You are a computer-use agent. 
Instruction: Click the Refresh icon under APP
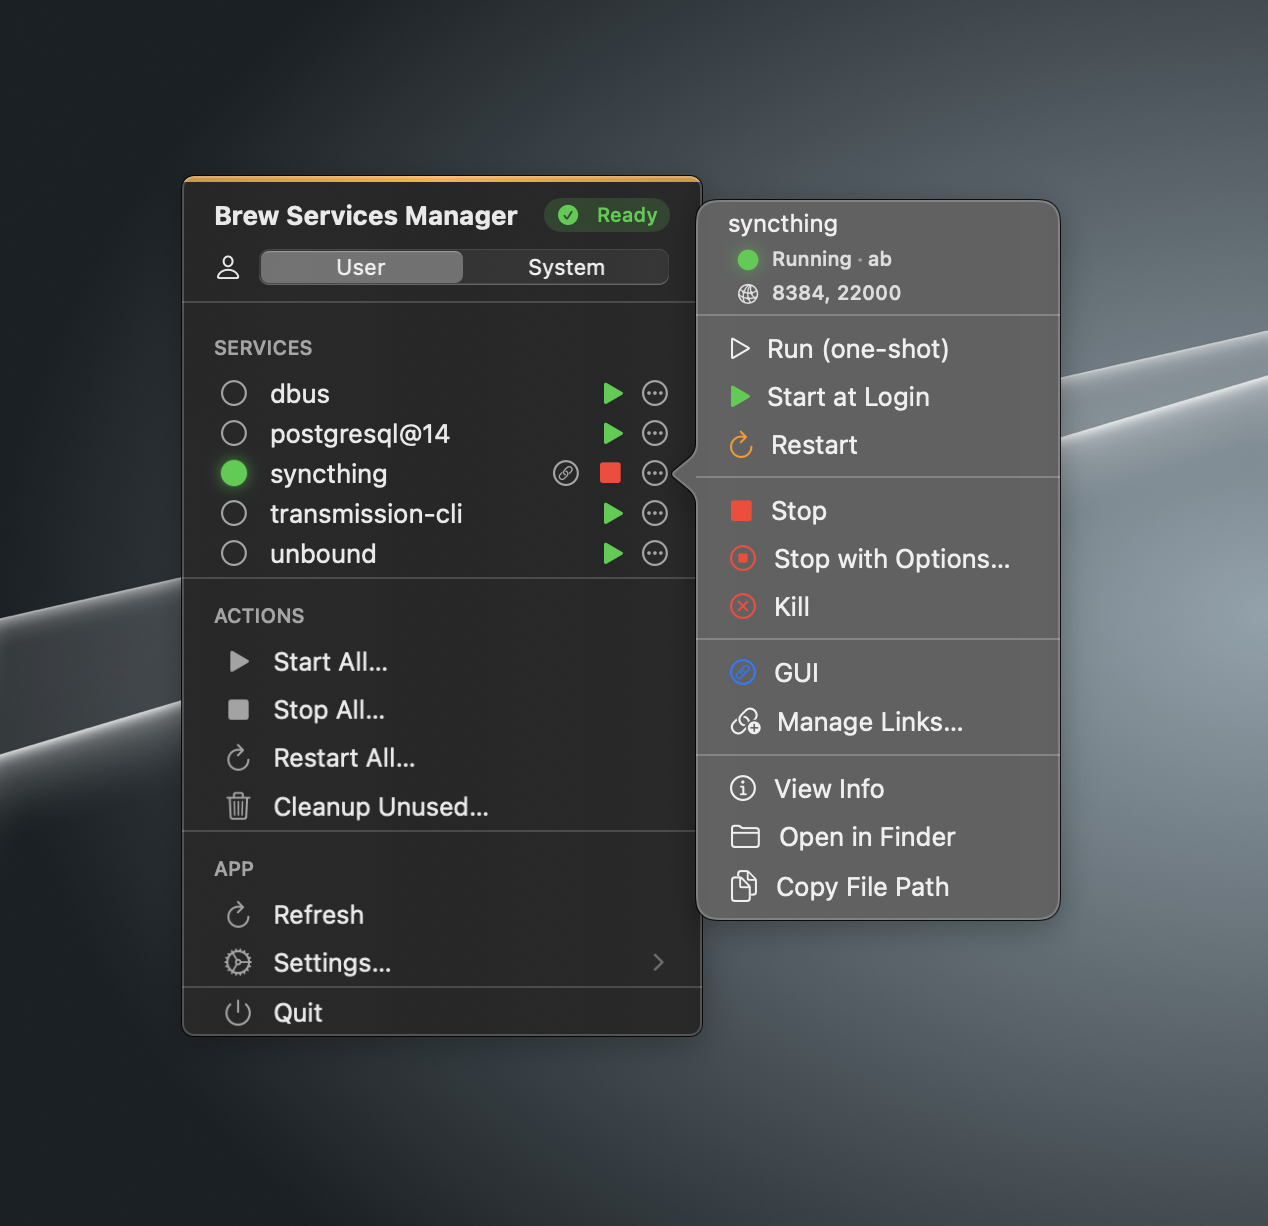click(237, 914)
